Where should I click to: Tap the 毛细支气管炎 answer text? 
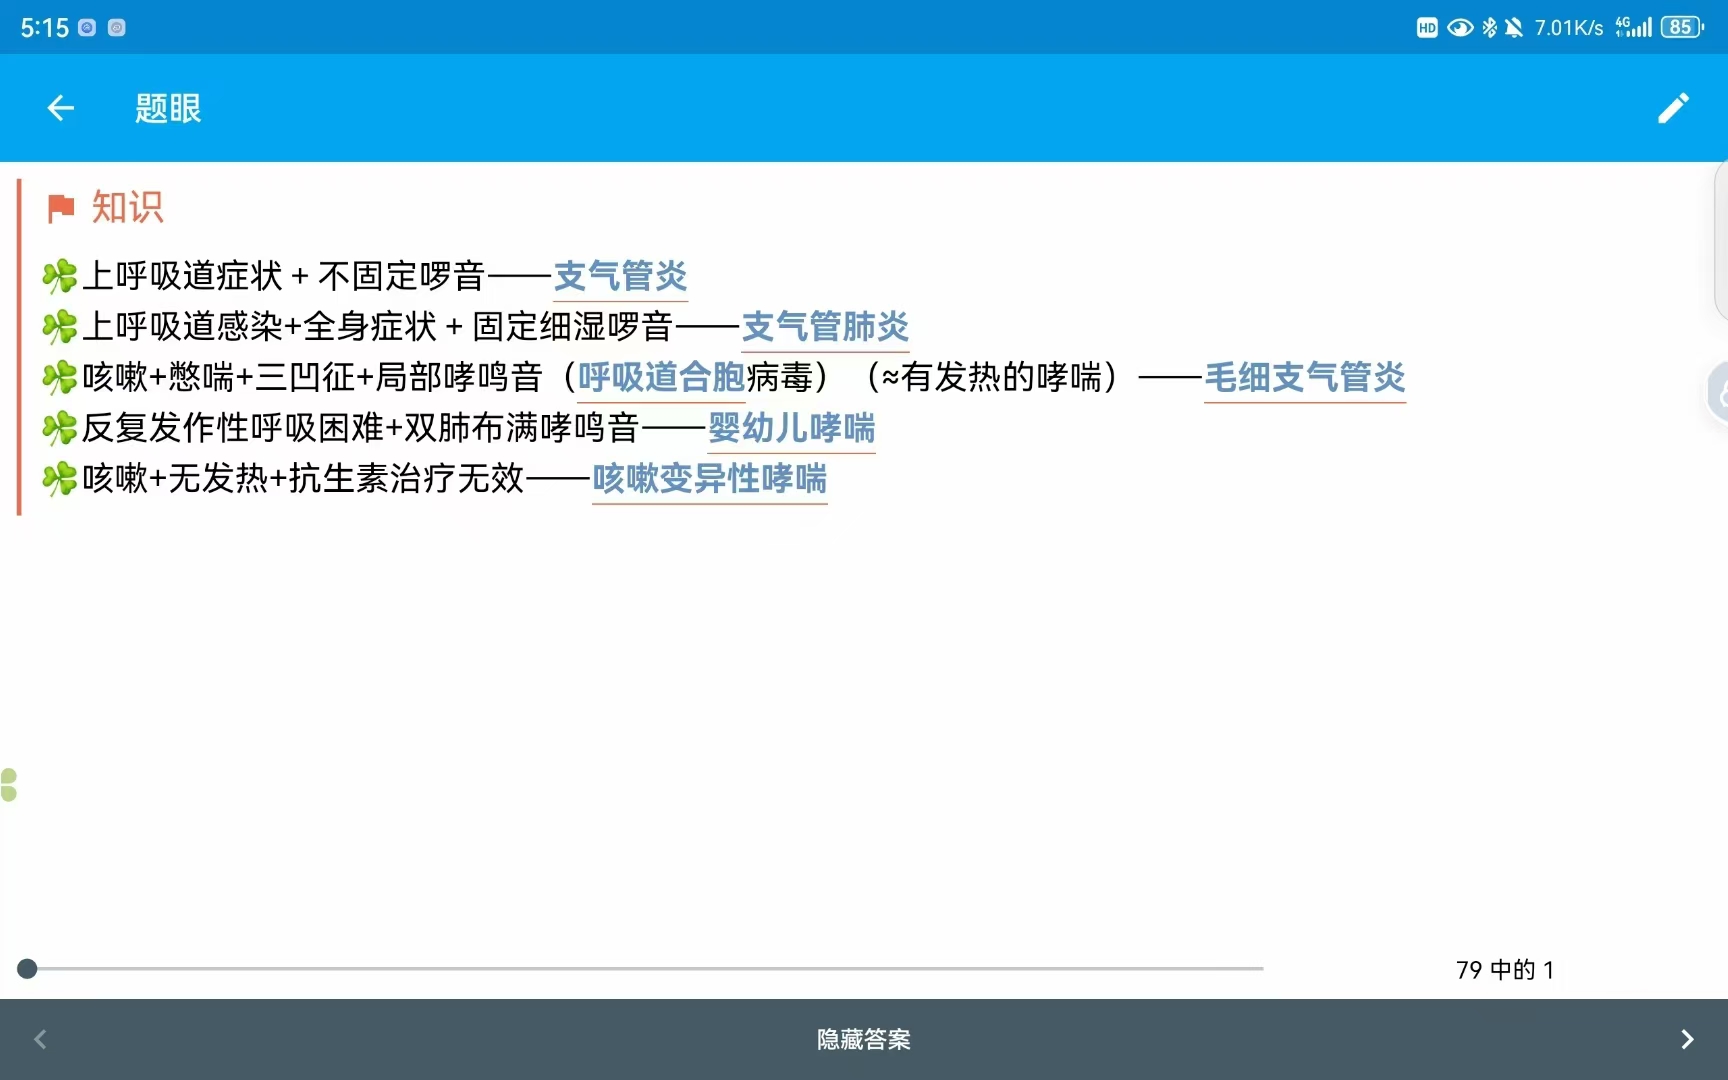[x=1304, y=378]
